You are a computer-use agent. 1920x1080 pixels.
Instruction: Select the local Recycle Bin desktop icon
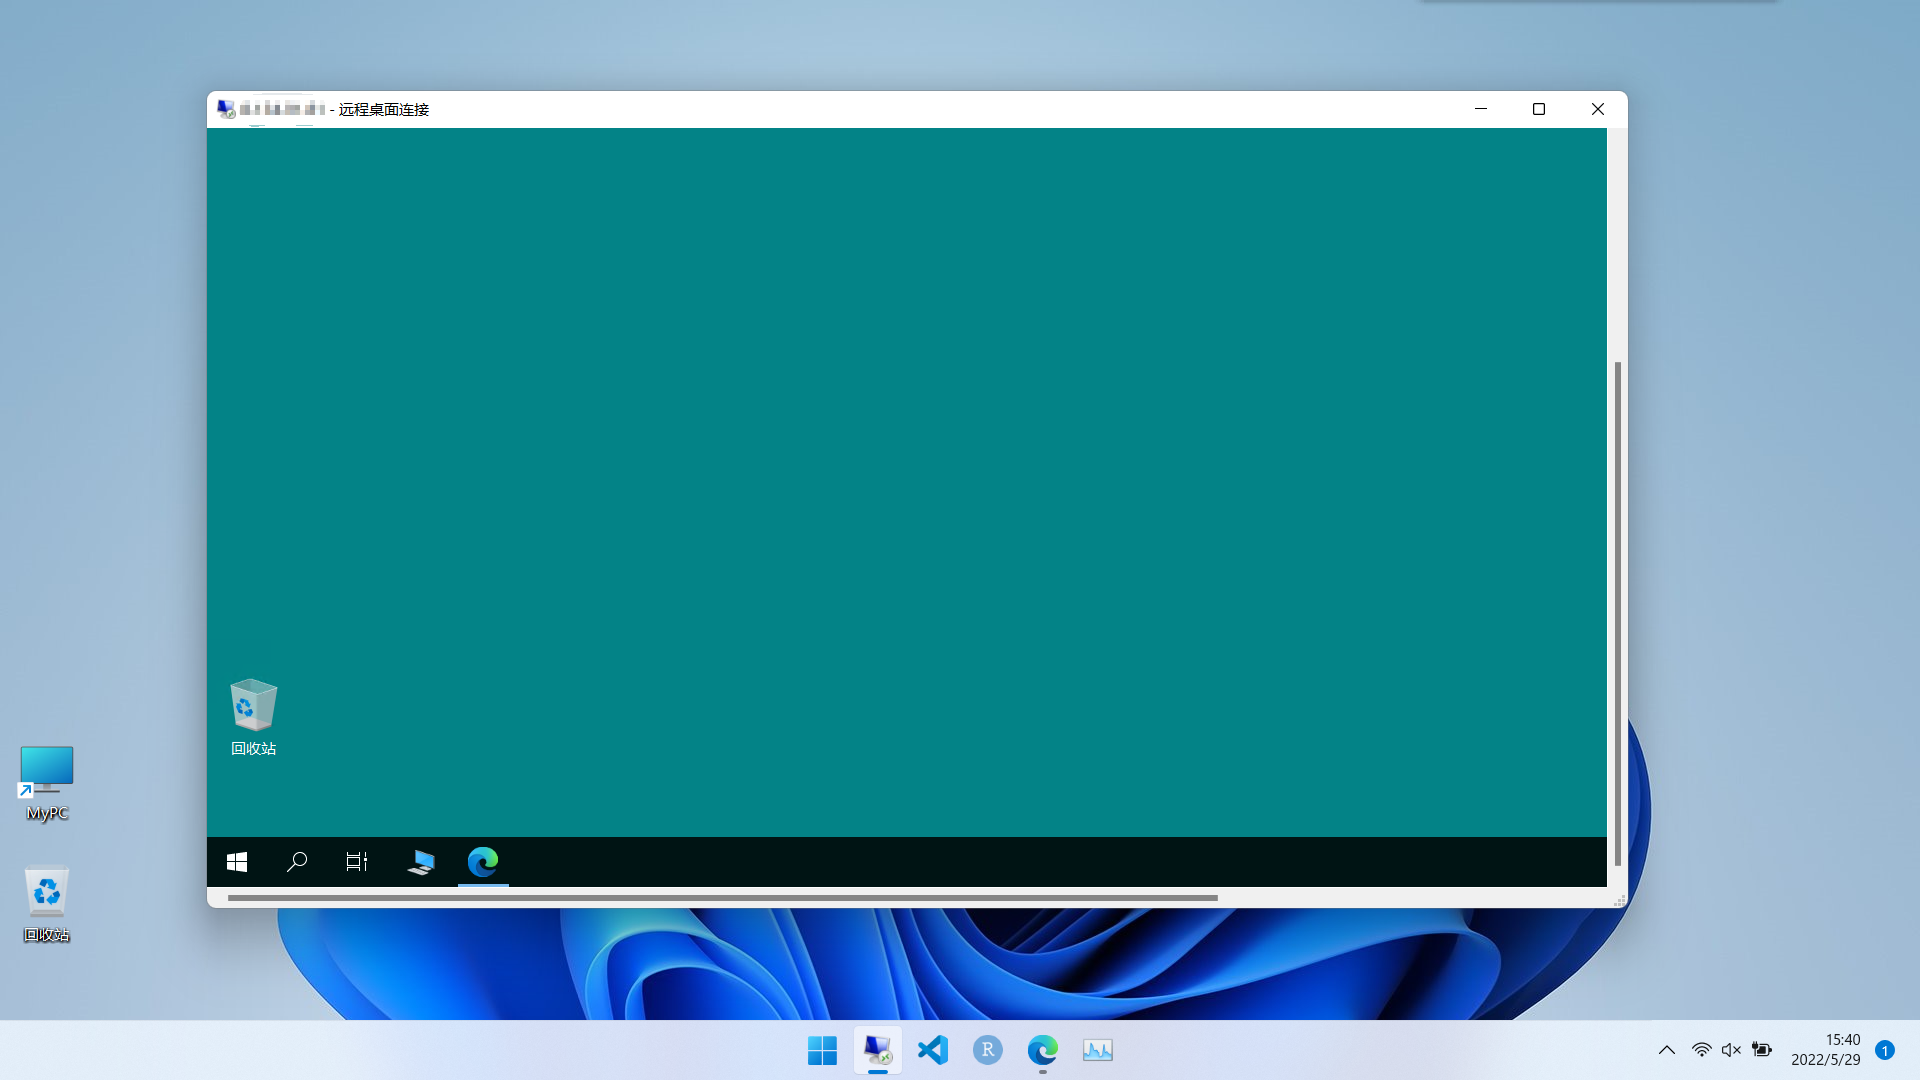(x=47, y=903)
